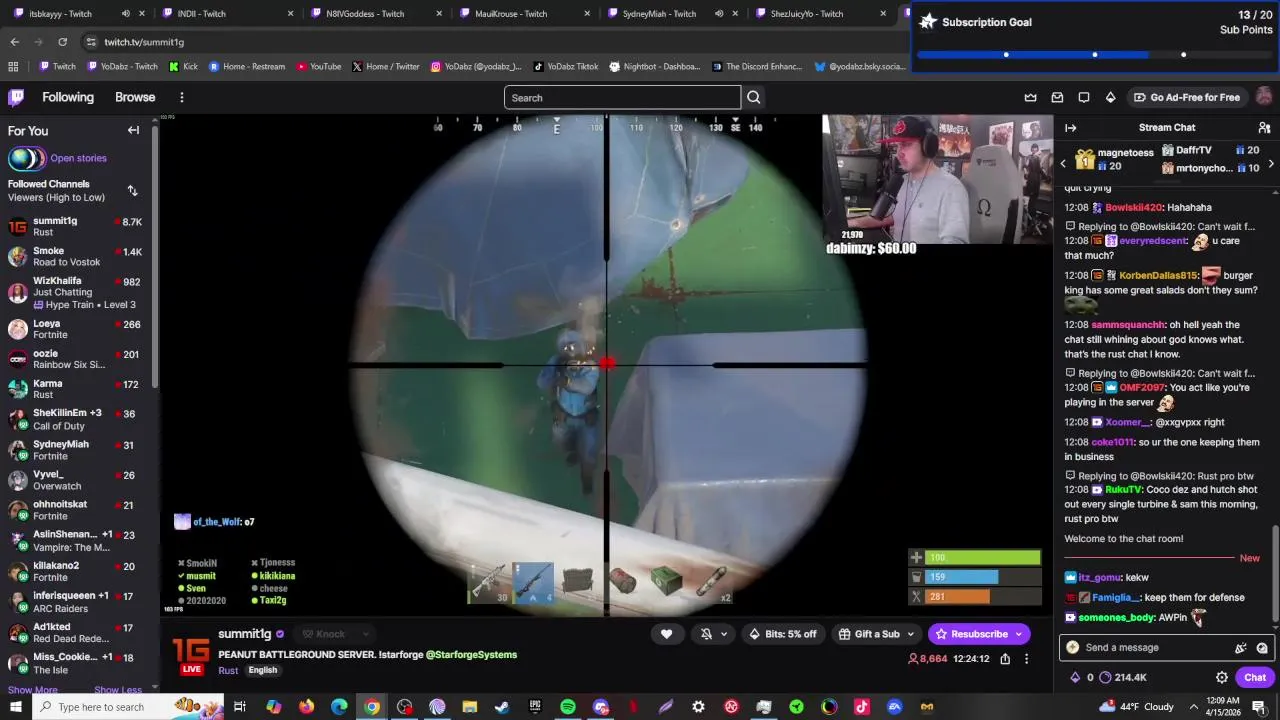Open Smoke channel in the sidebar
Image resolution: width=1280 pixels, height=720 pixels.
(76, 256)
